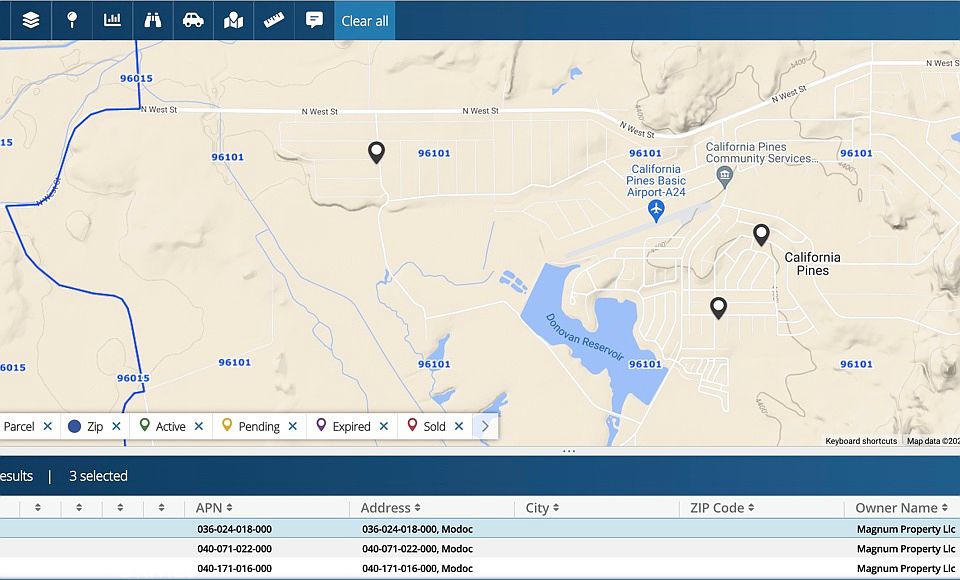Viewport: 960px width, 580px height.
Task: Sort results by Owner Name header
Action: (901, 508)
